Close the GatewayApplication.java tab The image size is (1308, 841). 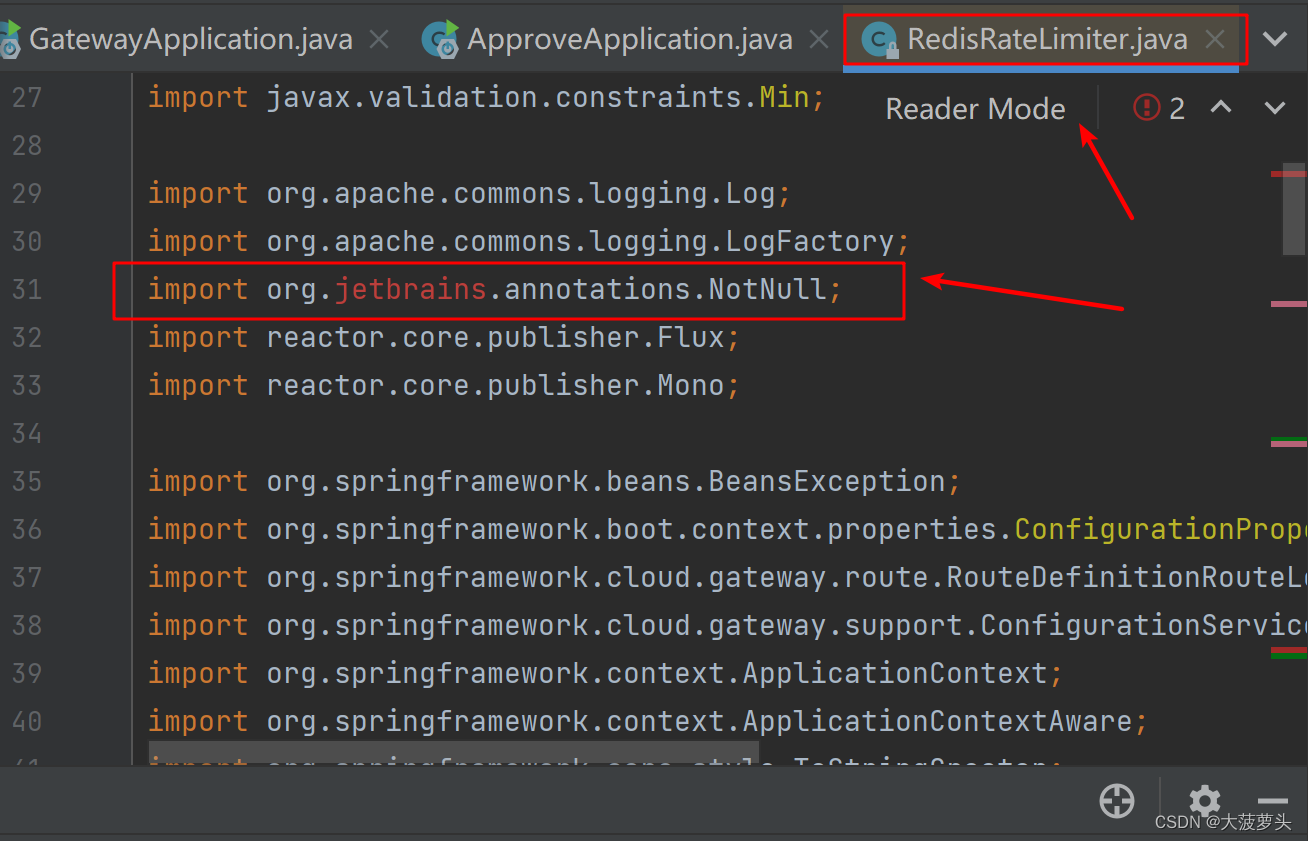click(x=379, y=39)
